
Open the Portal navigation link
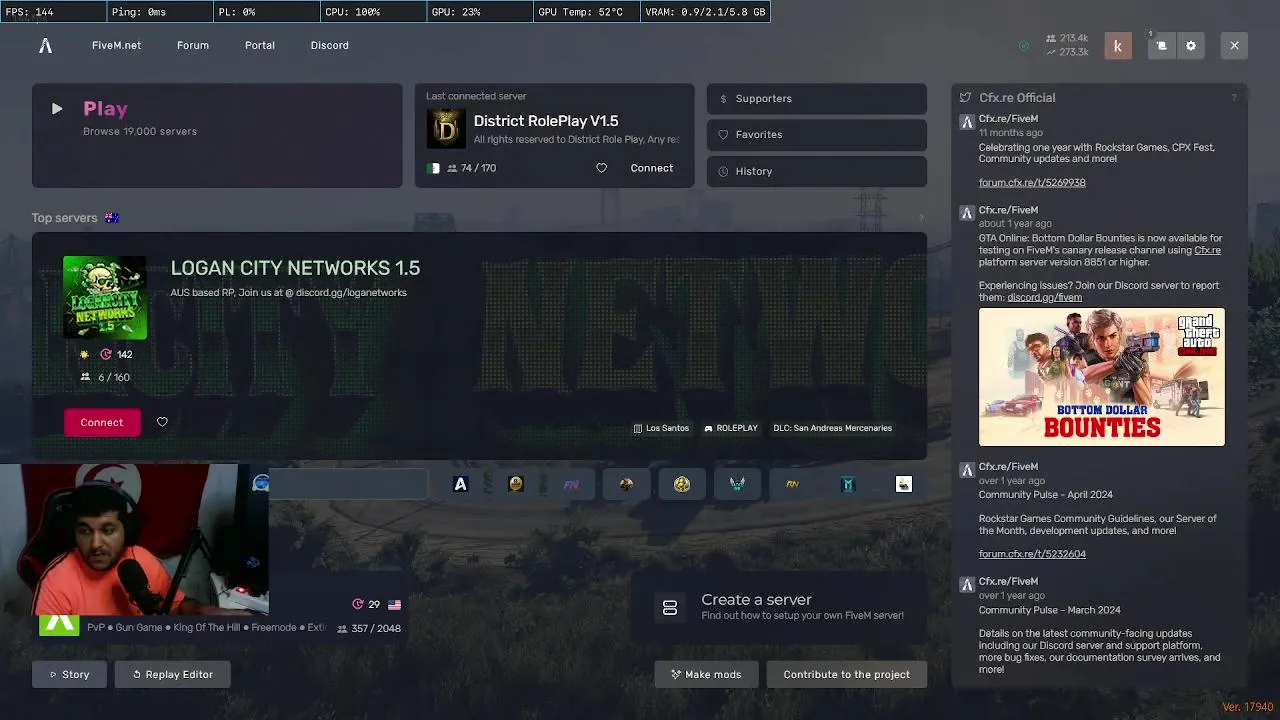[260, 46]
